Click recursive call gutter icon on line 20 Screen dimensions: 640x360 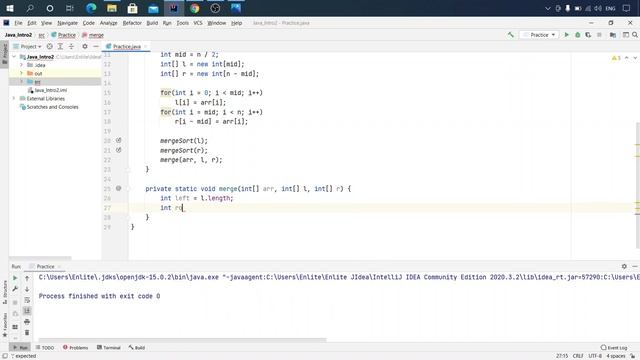click(118, 140)
